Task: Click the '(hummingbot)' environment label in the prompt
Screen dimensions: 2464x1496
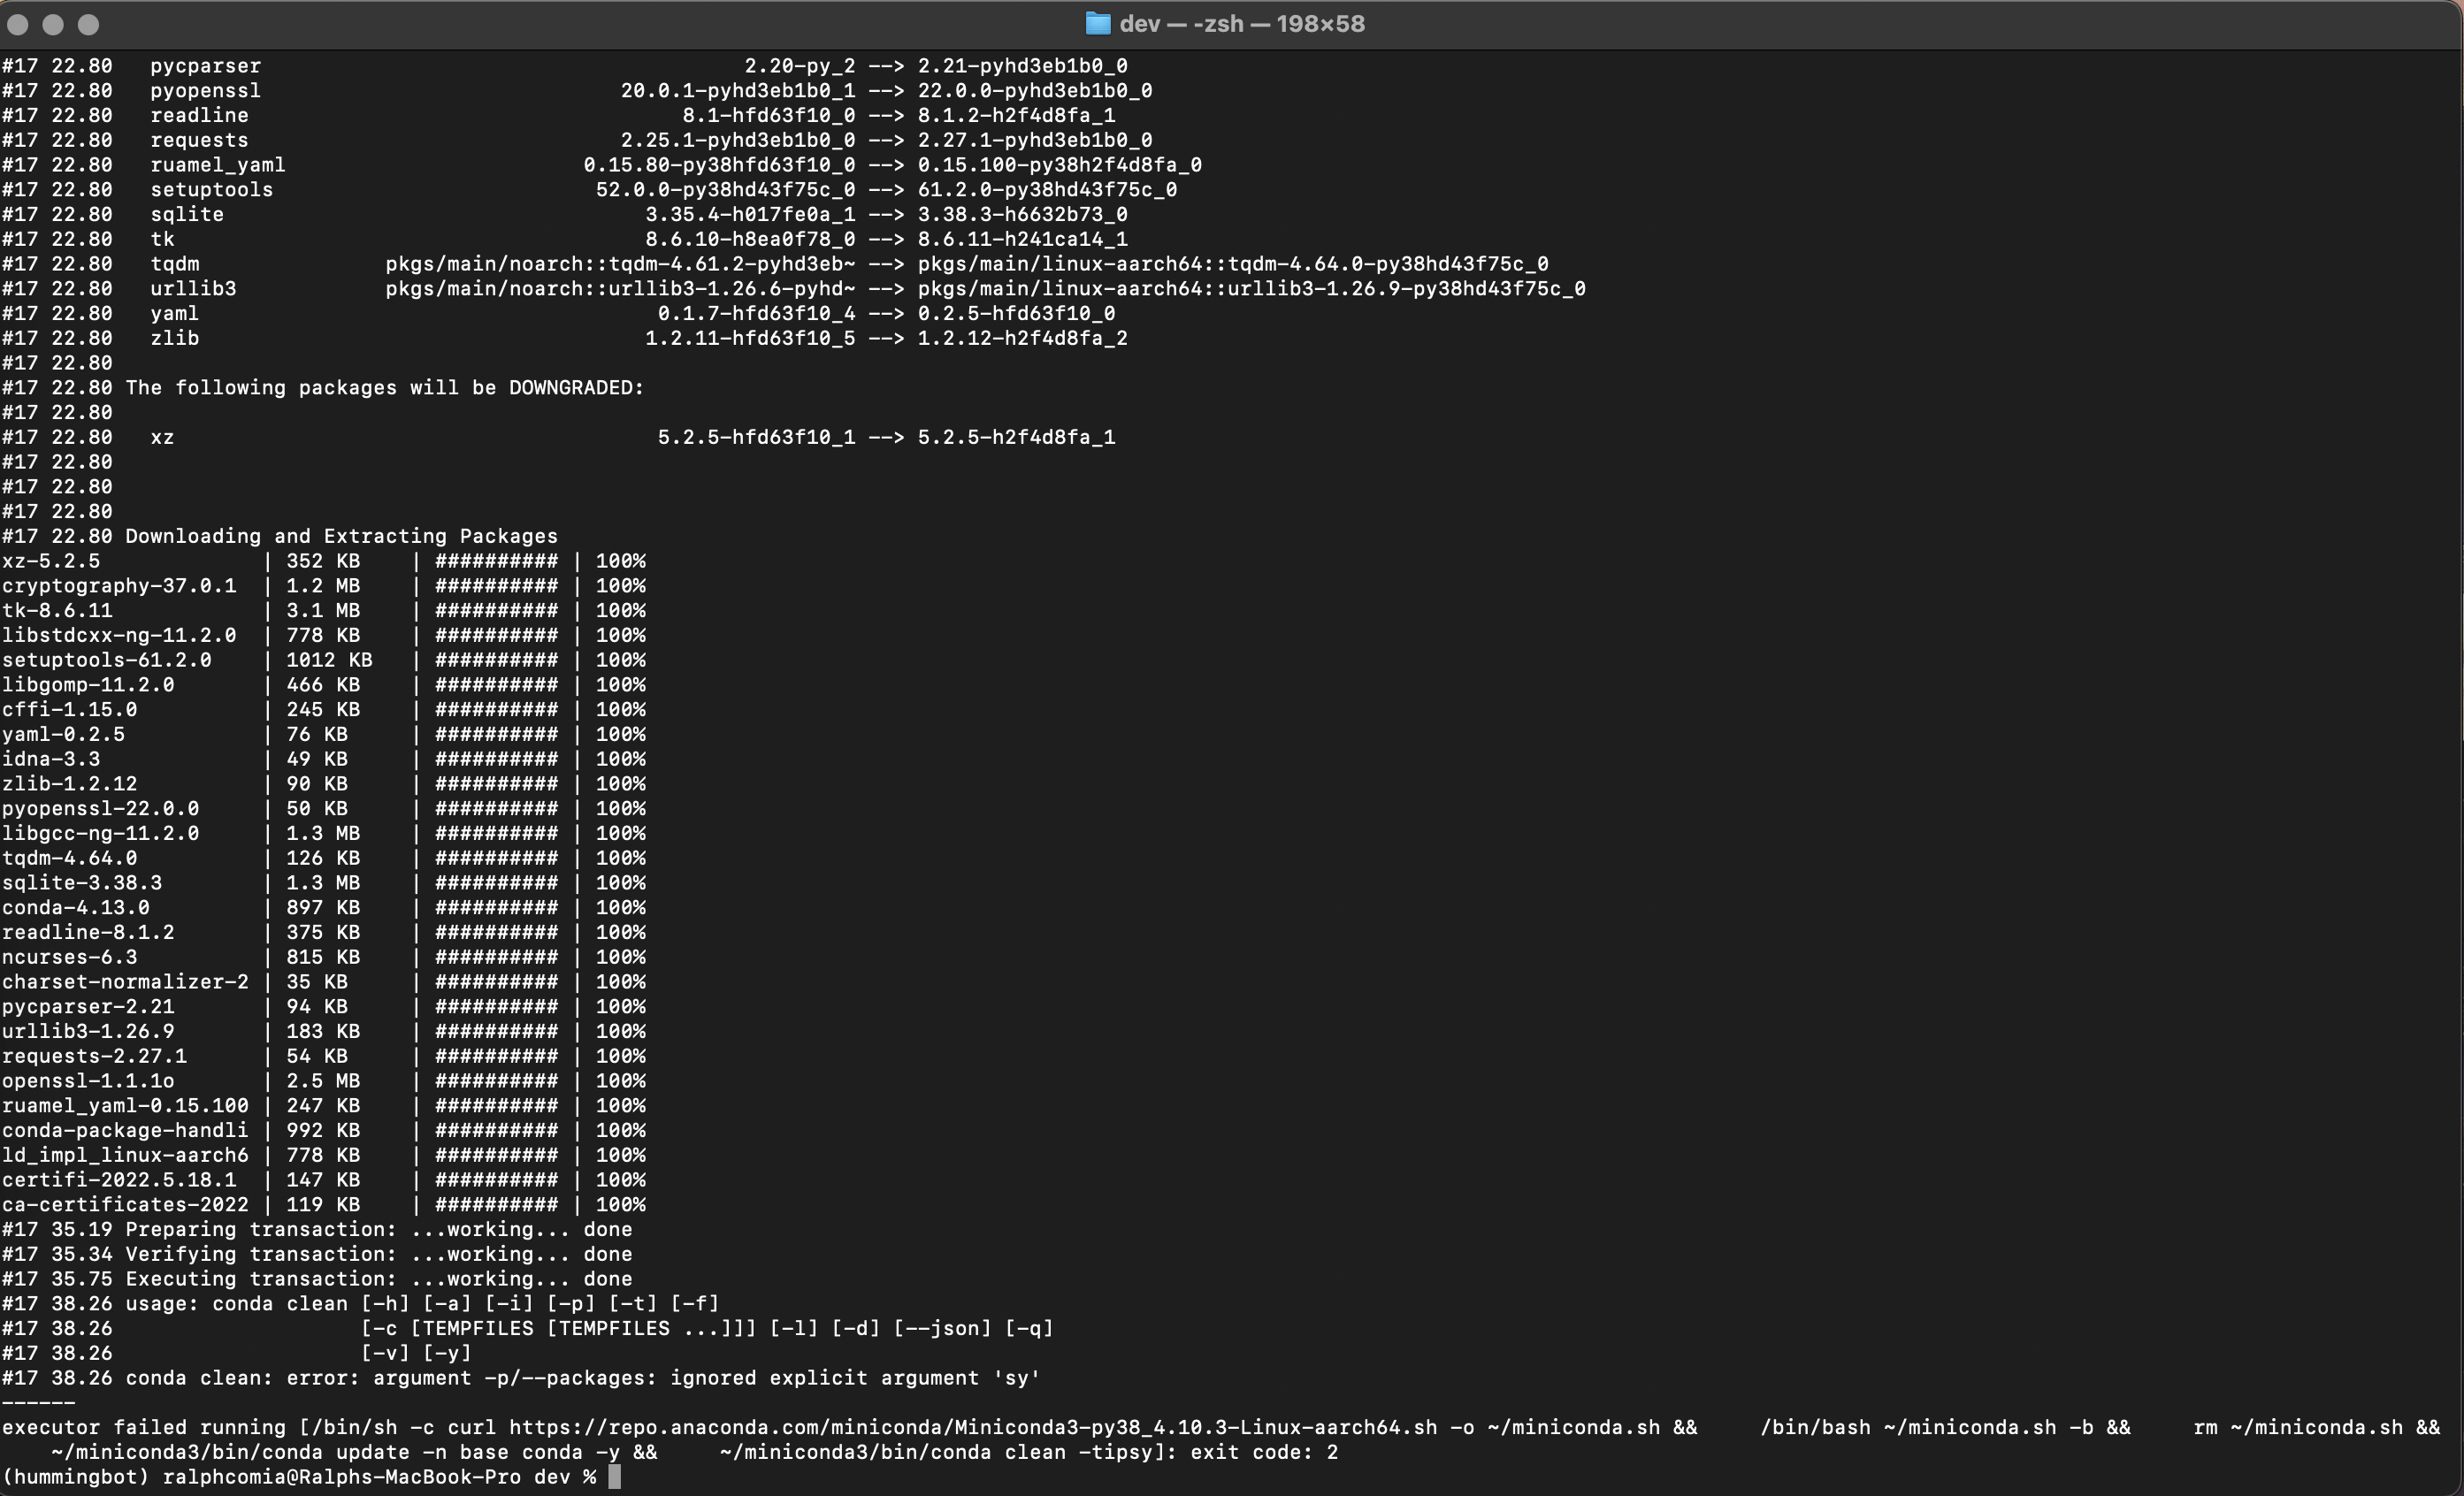Action: tap(76, 1477)
